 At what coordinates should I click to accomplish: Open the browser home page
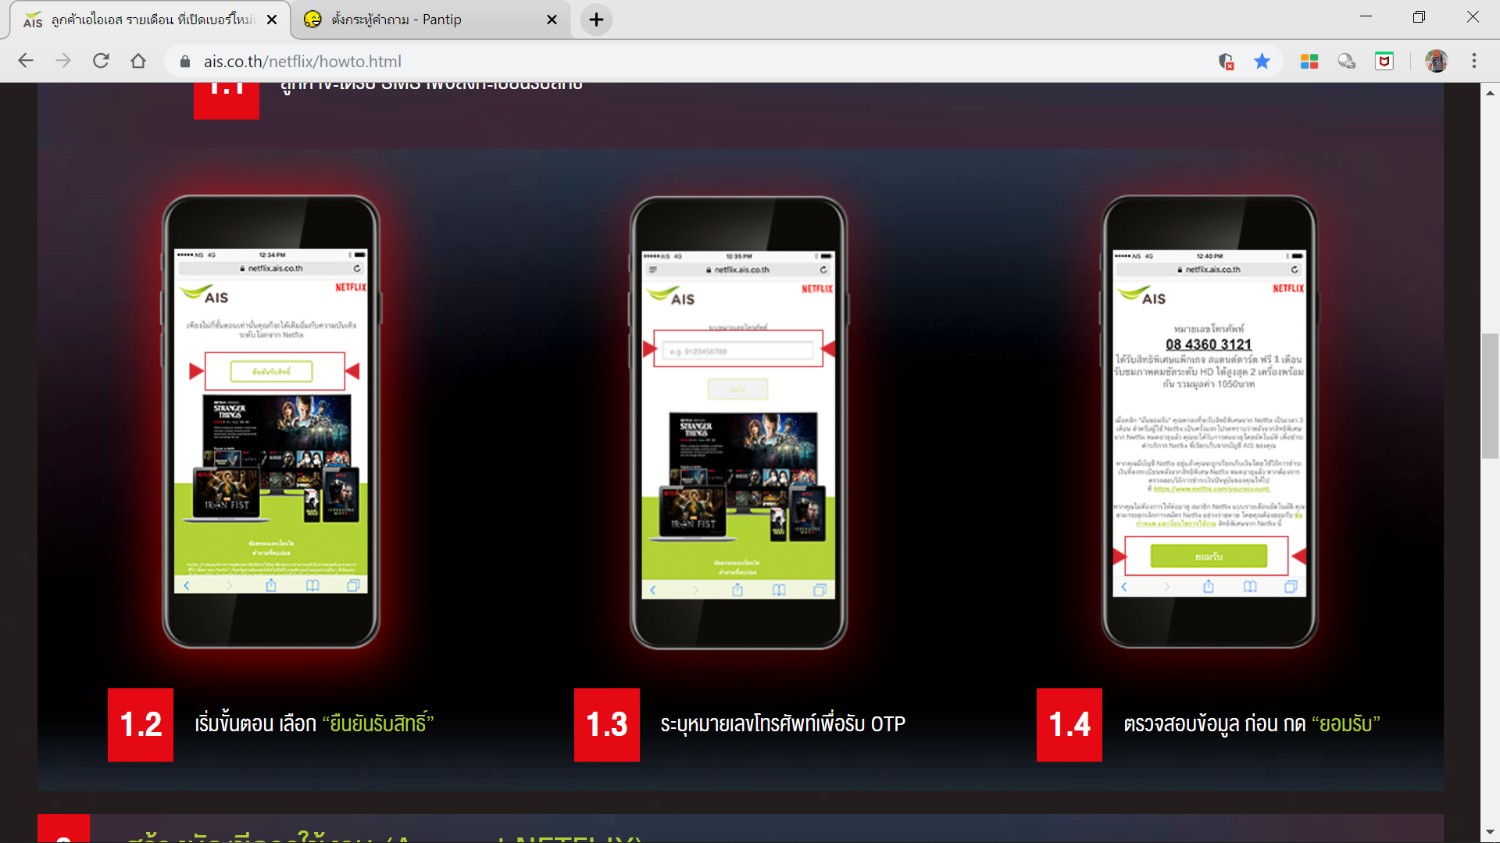pyautogui.click(x=138, y=61)
